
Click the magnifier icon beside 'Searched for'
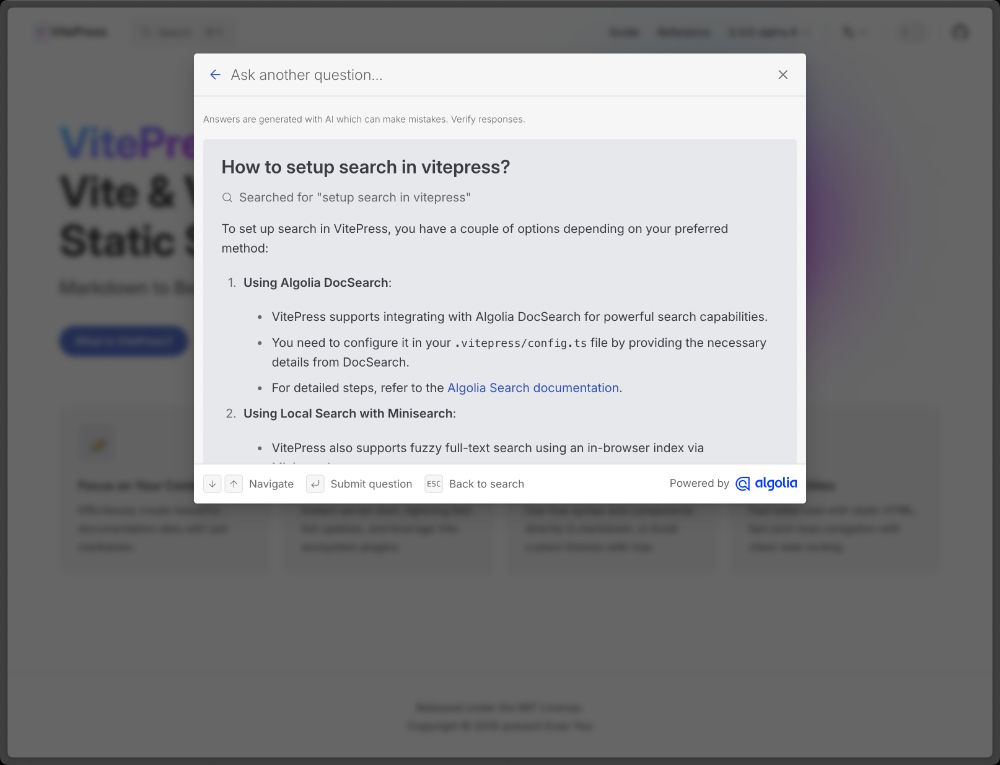(226, 198)
